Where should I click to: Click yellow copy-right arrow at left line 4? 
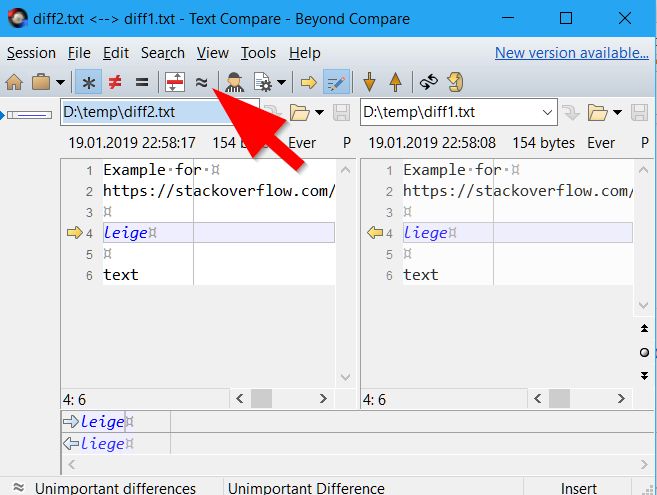pos(75,232)
